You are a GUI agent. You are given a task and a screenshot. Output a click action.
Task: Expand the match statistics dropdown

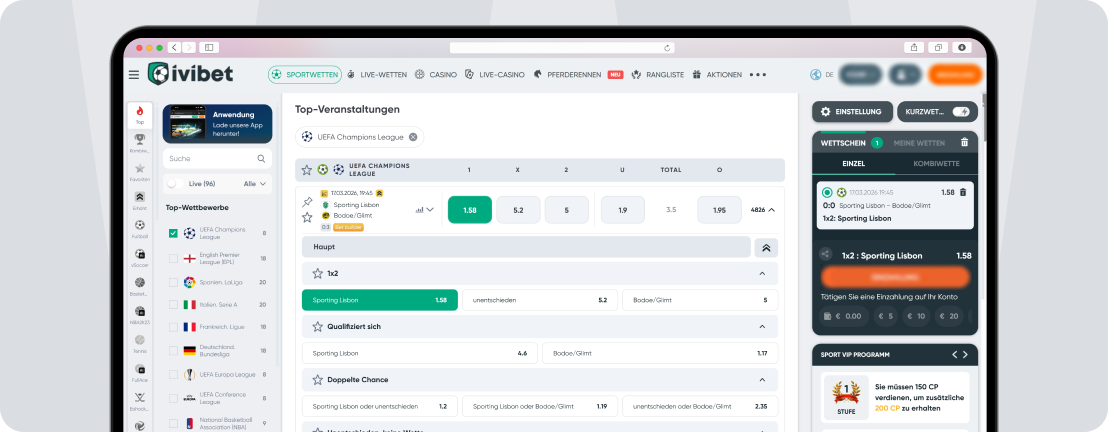tap(425, 210)
